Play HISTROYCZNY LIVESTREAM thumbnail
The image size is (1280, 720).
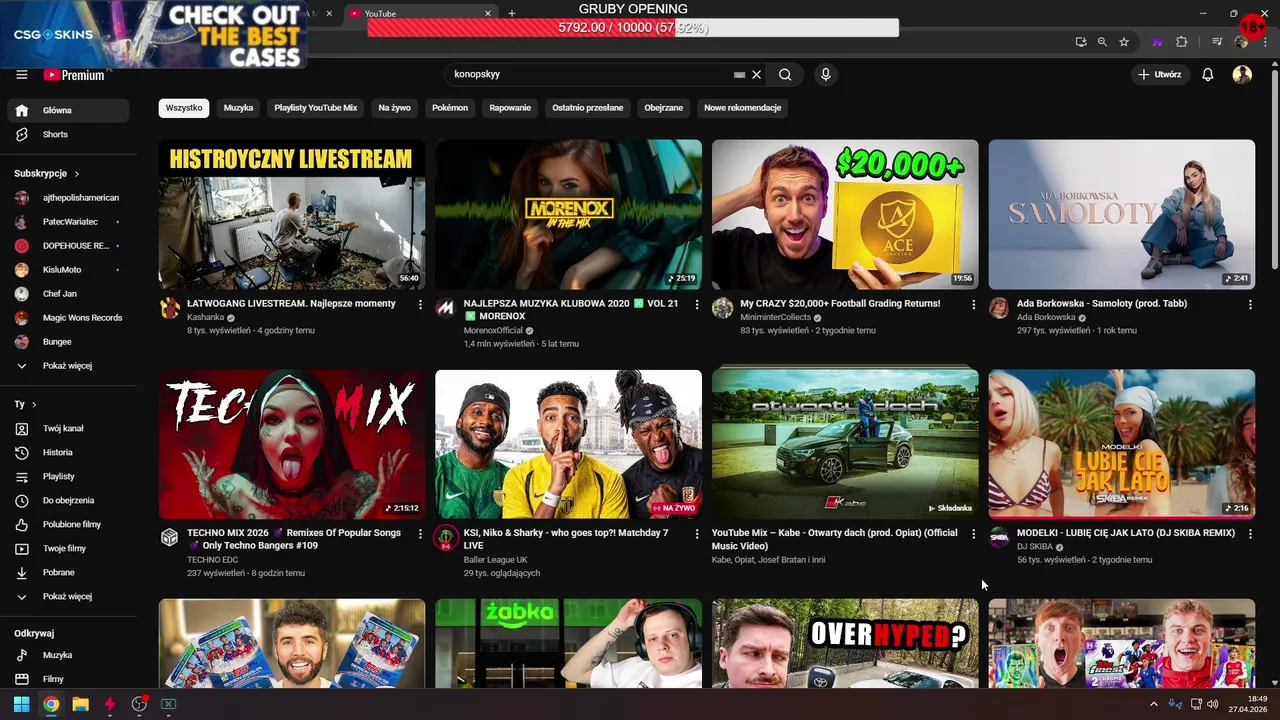click(x=292, y=214)
